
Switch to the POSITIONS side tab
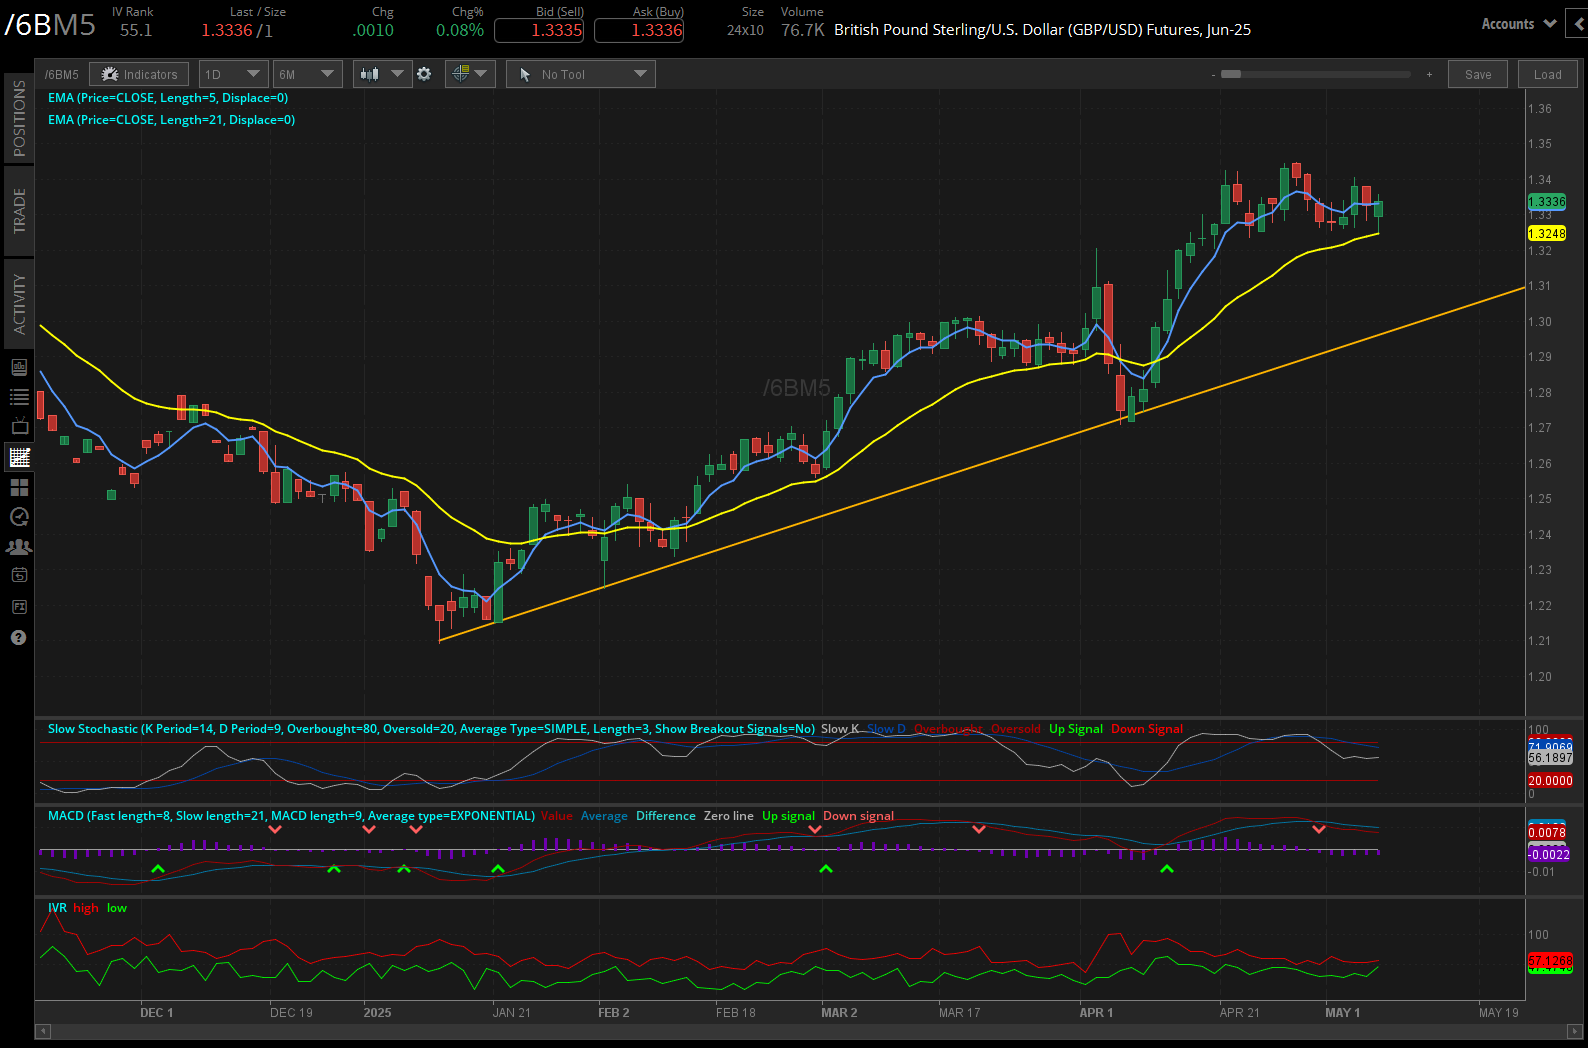pos(19,118)
